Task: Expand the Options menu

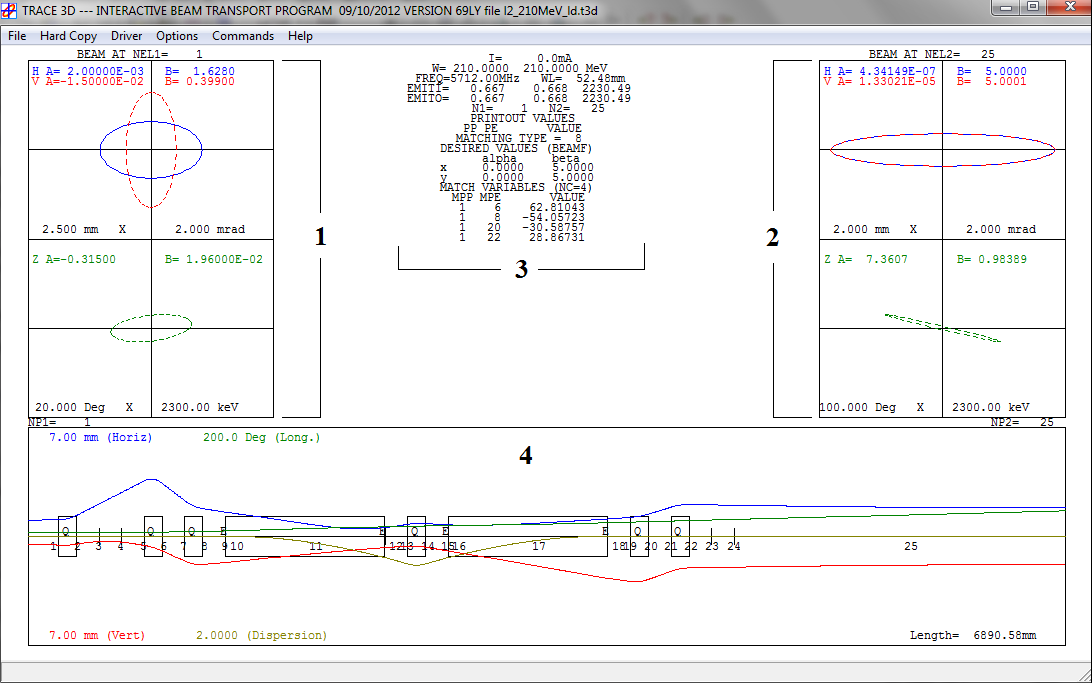Action: click(x=177, y=36)
